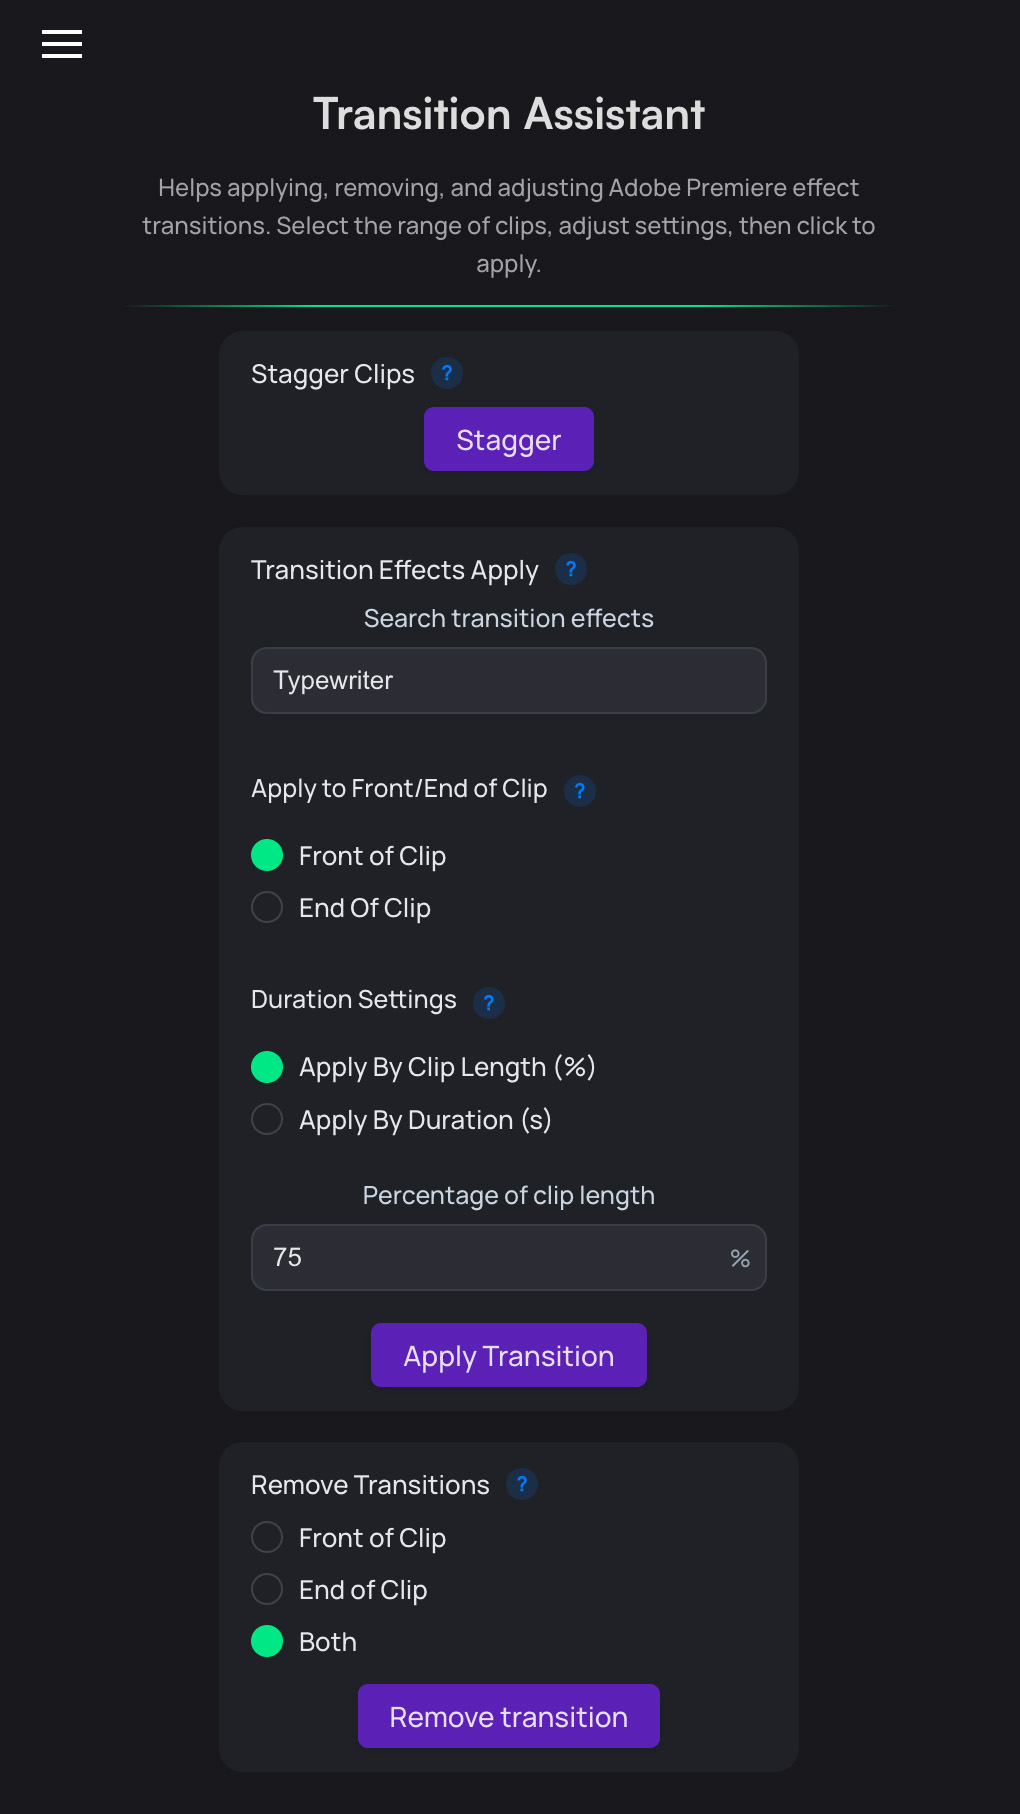Click the Typewriter transition search field
This screenshot has height=1814, width=1020.
[508, 680]
